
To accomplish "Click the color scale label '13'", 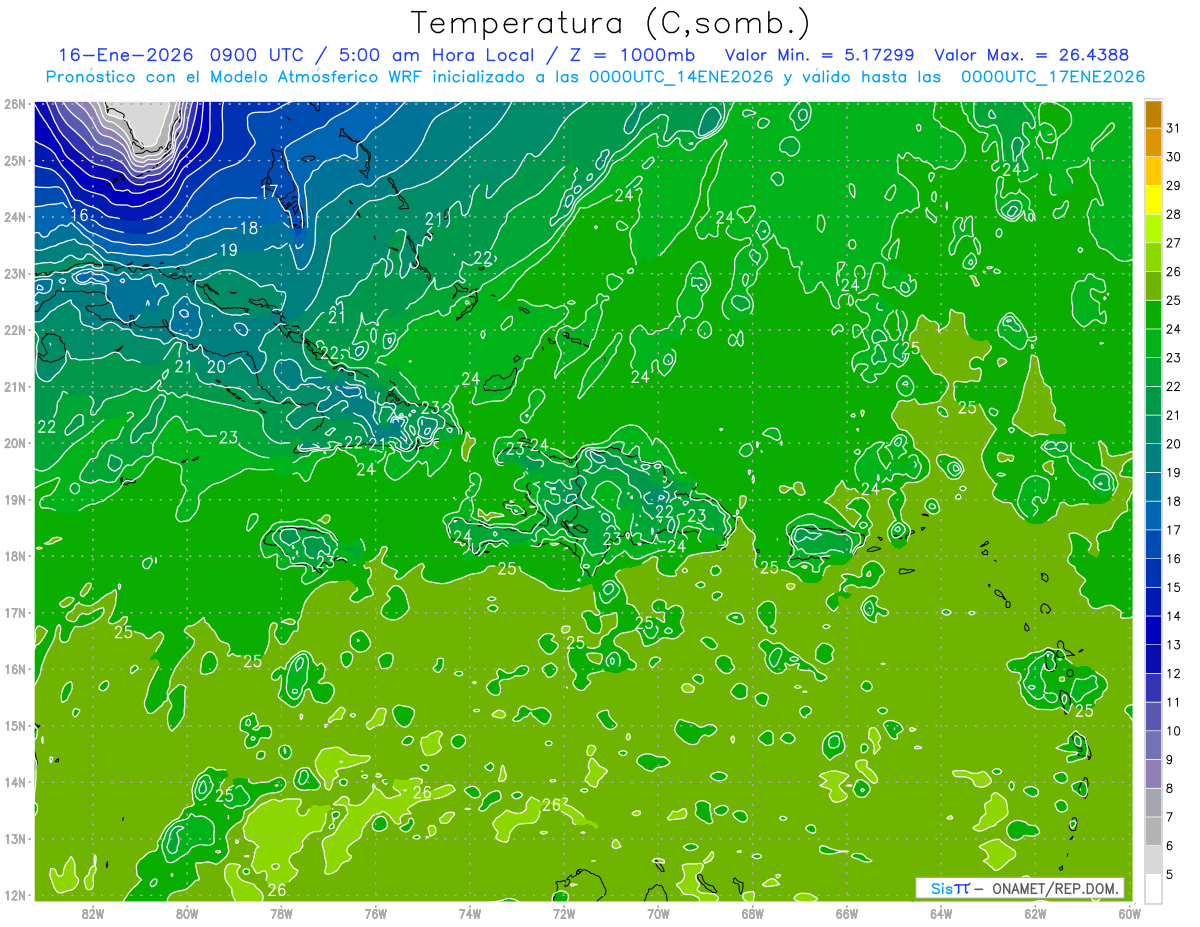I will 1174,645.
